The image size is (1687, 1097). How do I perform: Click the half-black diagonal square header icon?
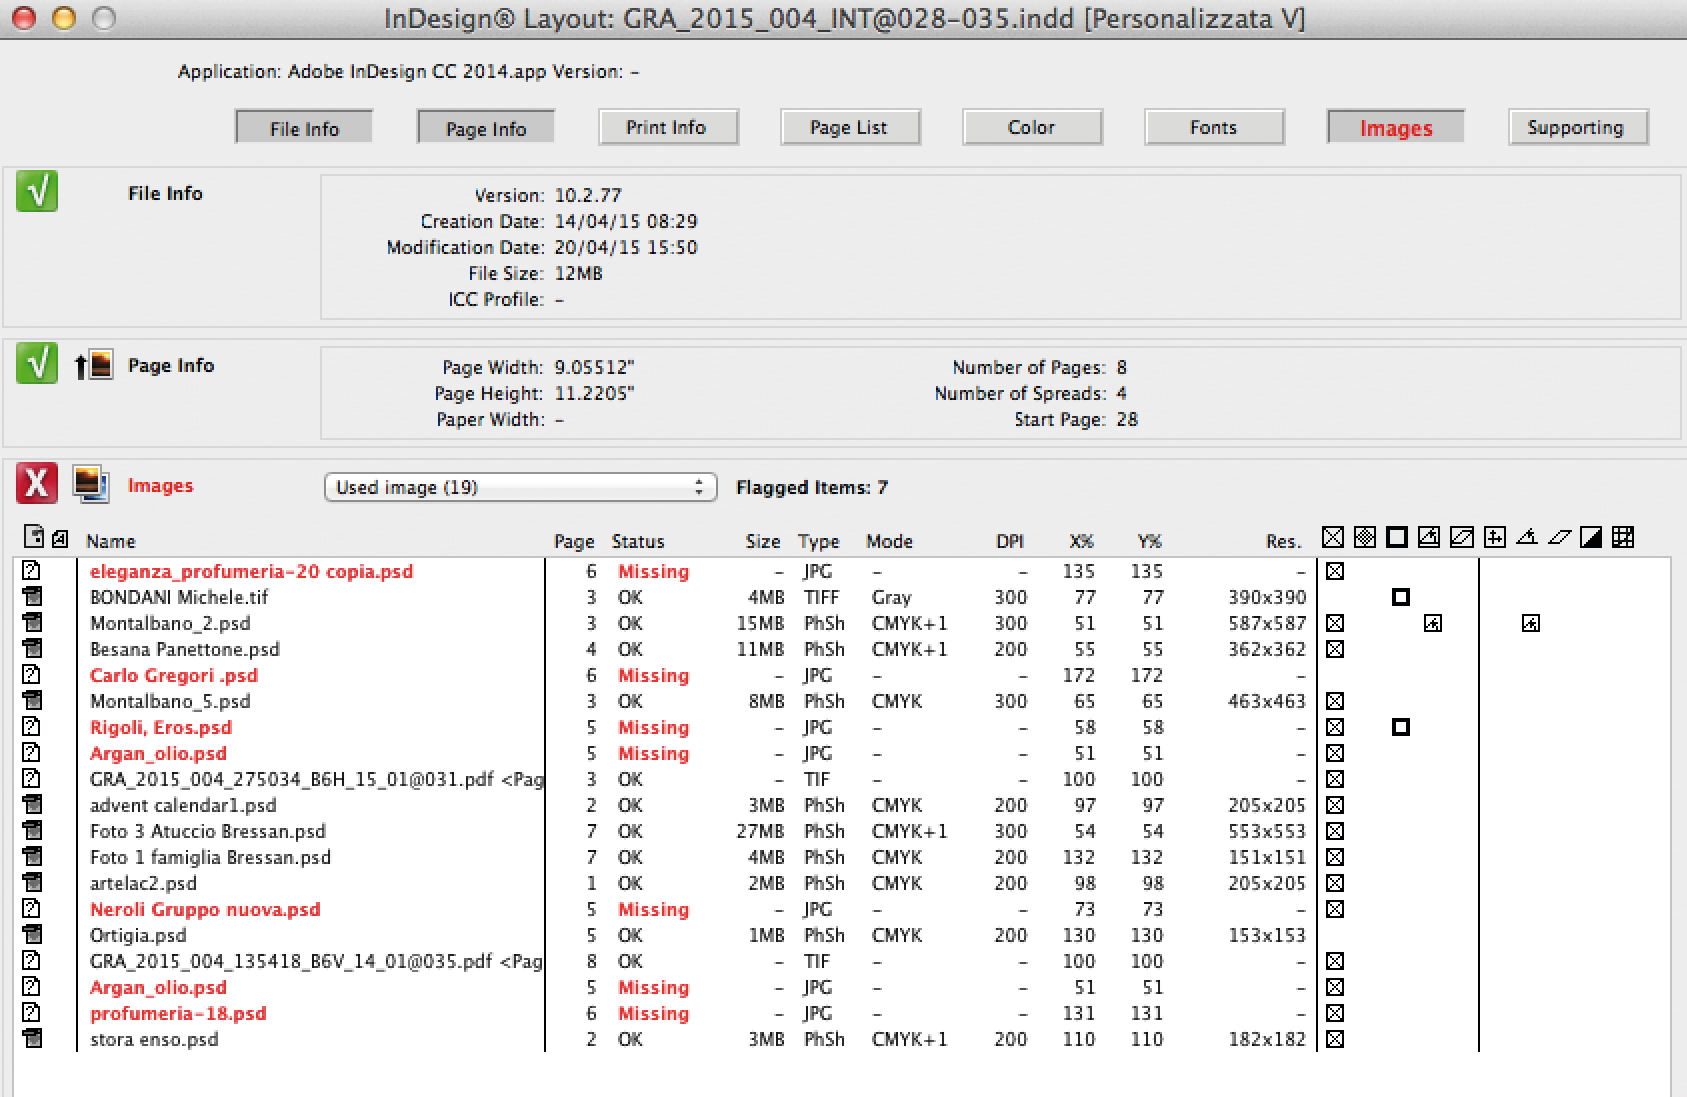click(1591, 538)
